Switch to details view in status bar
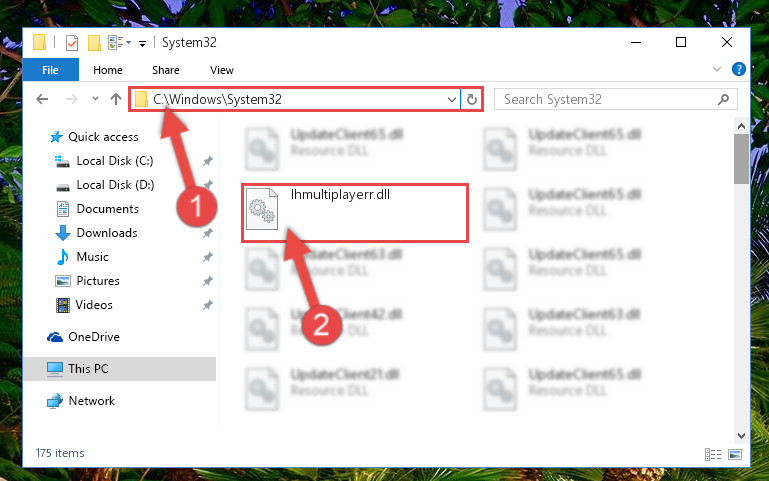This screenshot has height=481, width=769. (x=713, y=455)
